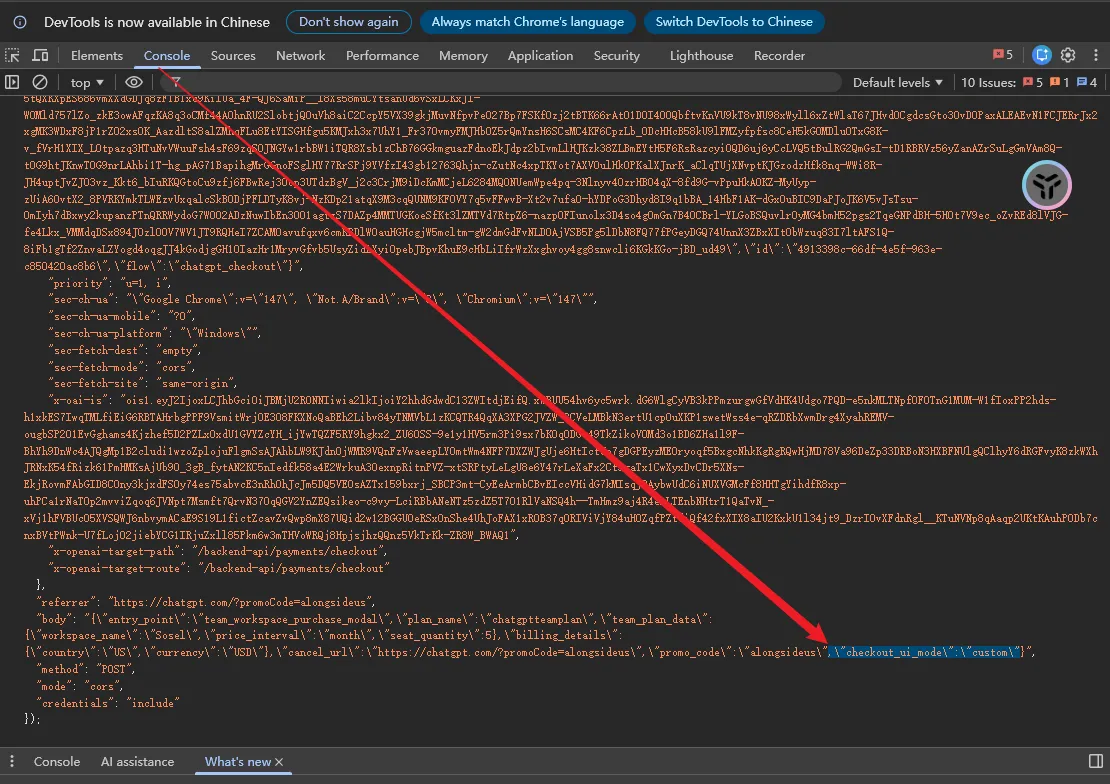Open the Lighthouse tab
1110x784 pixels.
pyautogui.click(x=702, y=55)
